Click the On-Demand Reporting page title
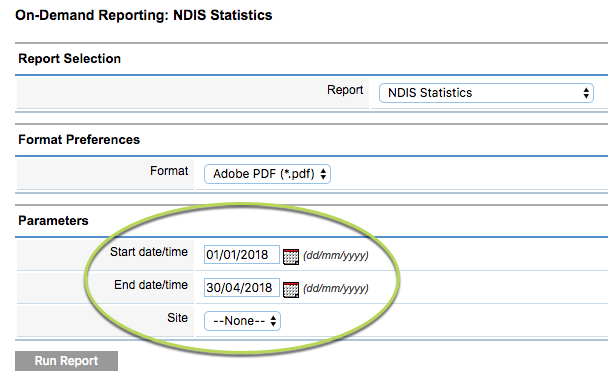 [x=143, y=16]
